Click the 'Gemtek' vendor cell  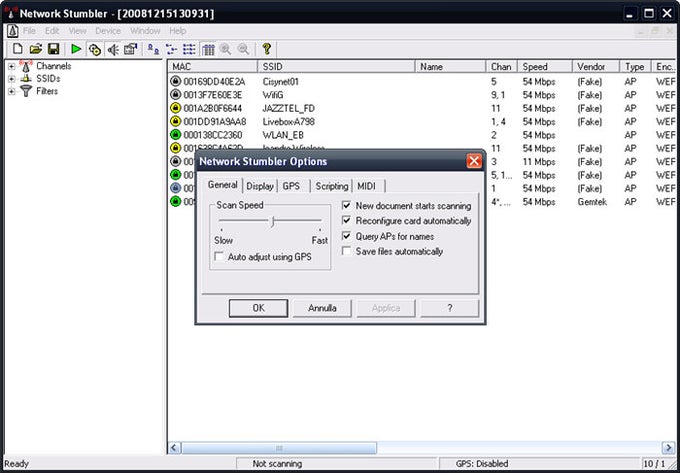(x=592, y=202)
